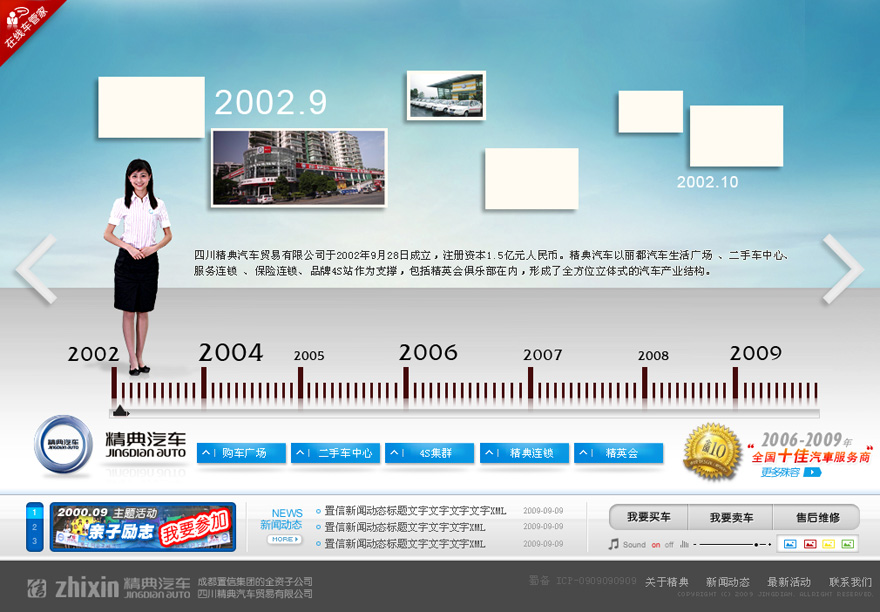This screenshot has width=880, height=612.
Task: Turn sound on
Action: 656,545
